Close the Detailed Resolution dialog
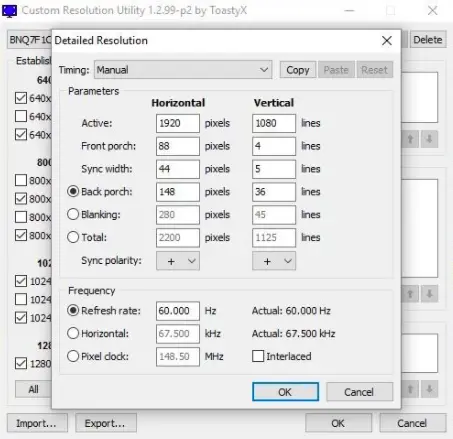Image resolution: width=453 pixels, height=439 pixels. point(386,41)
